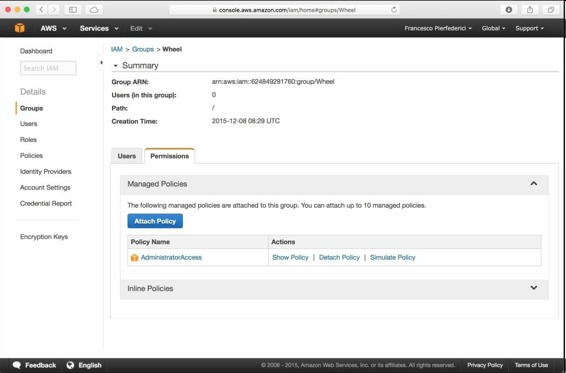The height and width of the screenshot is (373, 566).
Task: Open the Safari downloads icon
Action: tap(509, 10)
